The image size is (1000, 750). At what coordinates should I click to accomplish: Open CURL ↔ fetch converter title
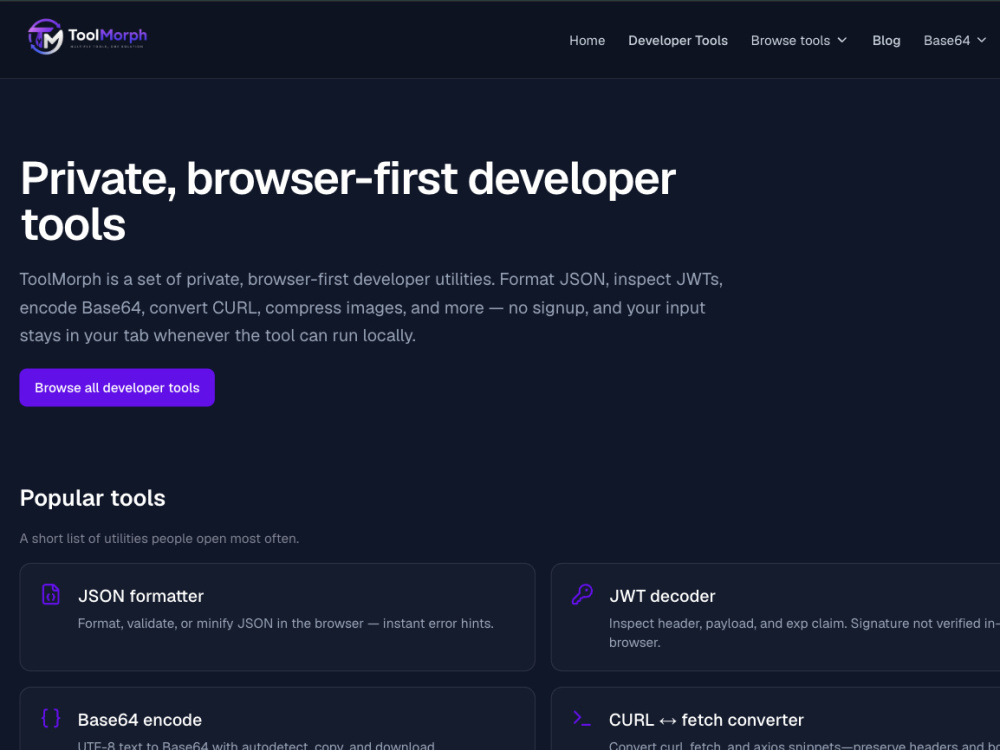pyautogui.click(x=706, y=719)
